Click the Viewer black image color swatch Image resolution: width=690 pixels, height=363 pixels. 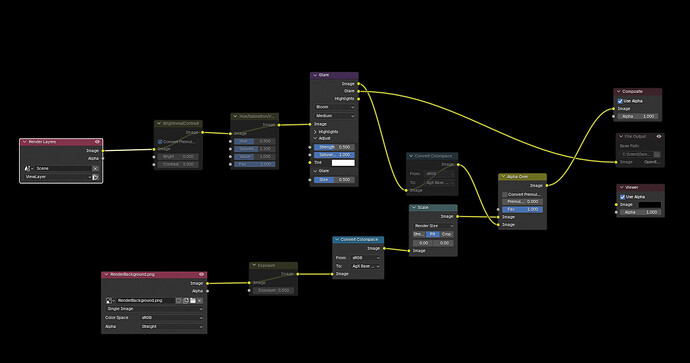click(x=650, y=205)
